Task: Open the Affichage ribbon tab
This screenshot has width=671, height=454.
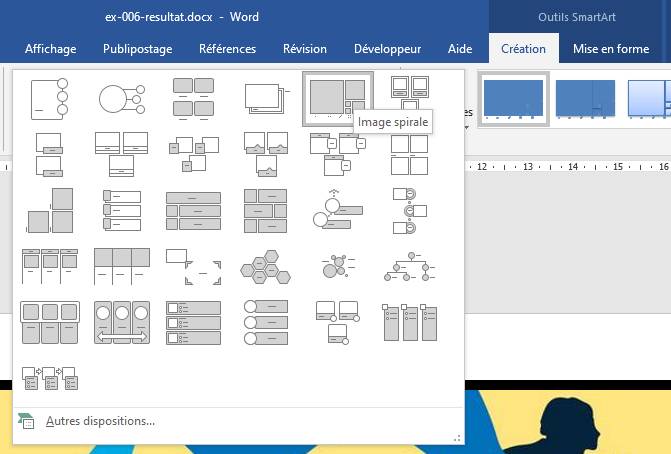Action: (x=51, y=49)
